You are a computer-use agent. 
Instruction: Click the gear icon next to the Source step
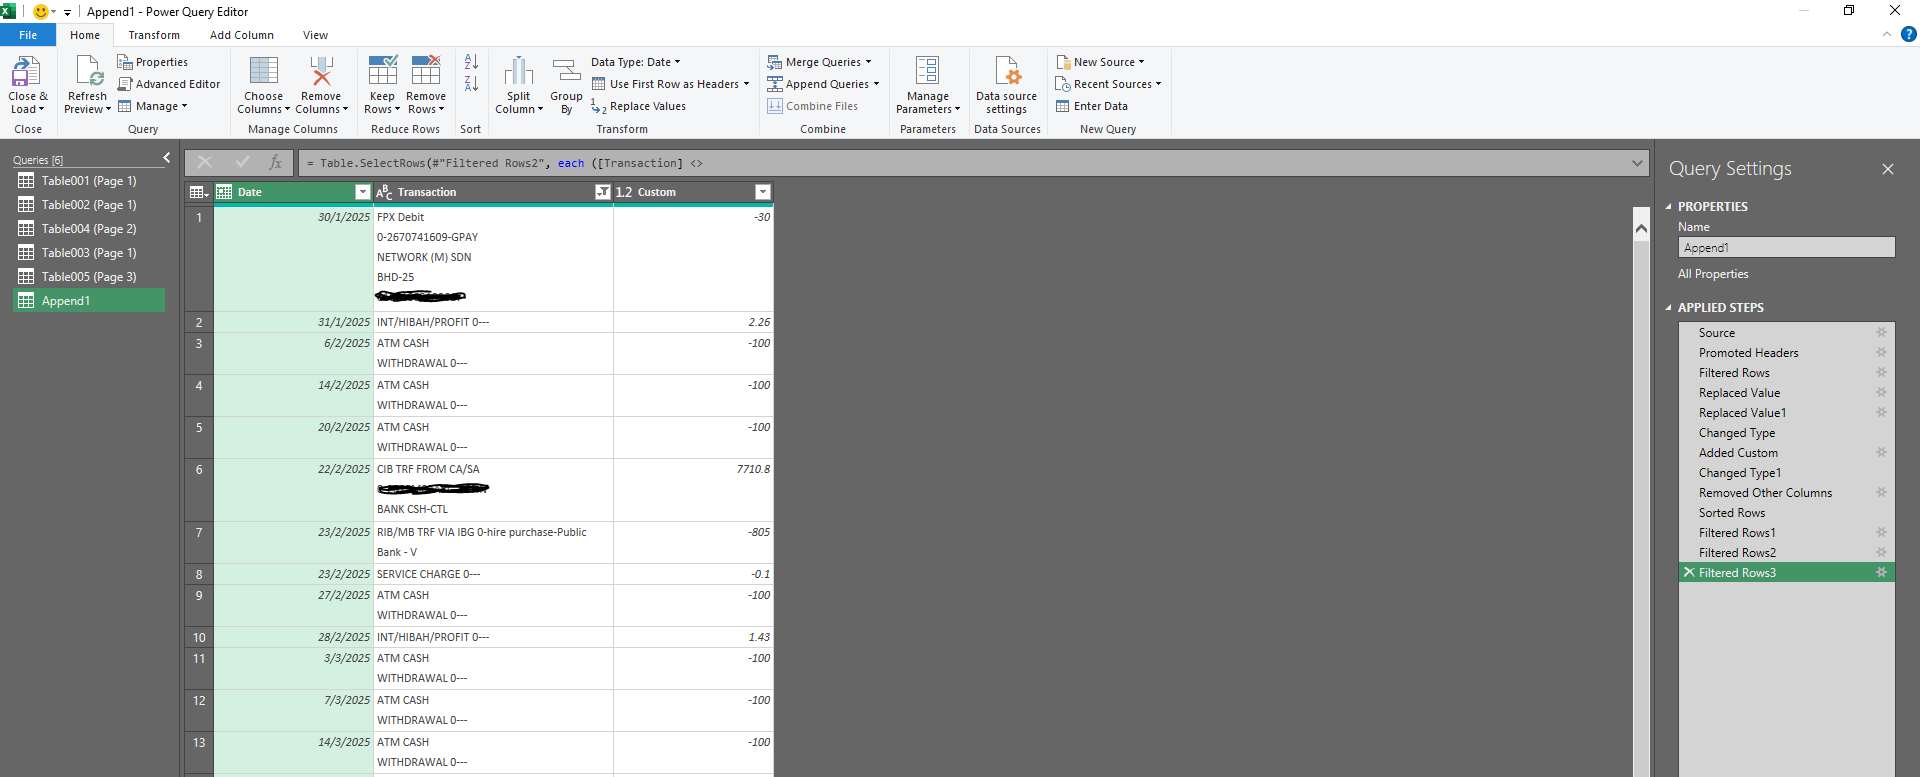[x=1881, y=333]
